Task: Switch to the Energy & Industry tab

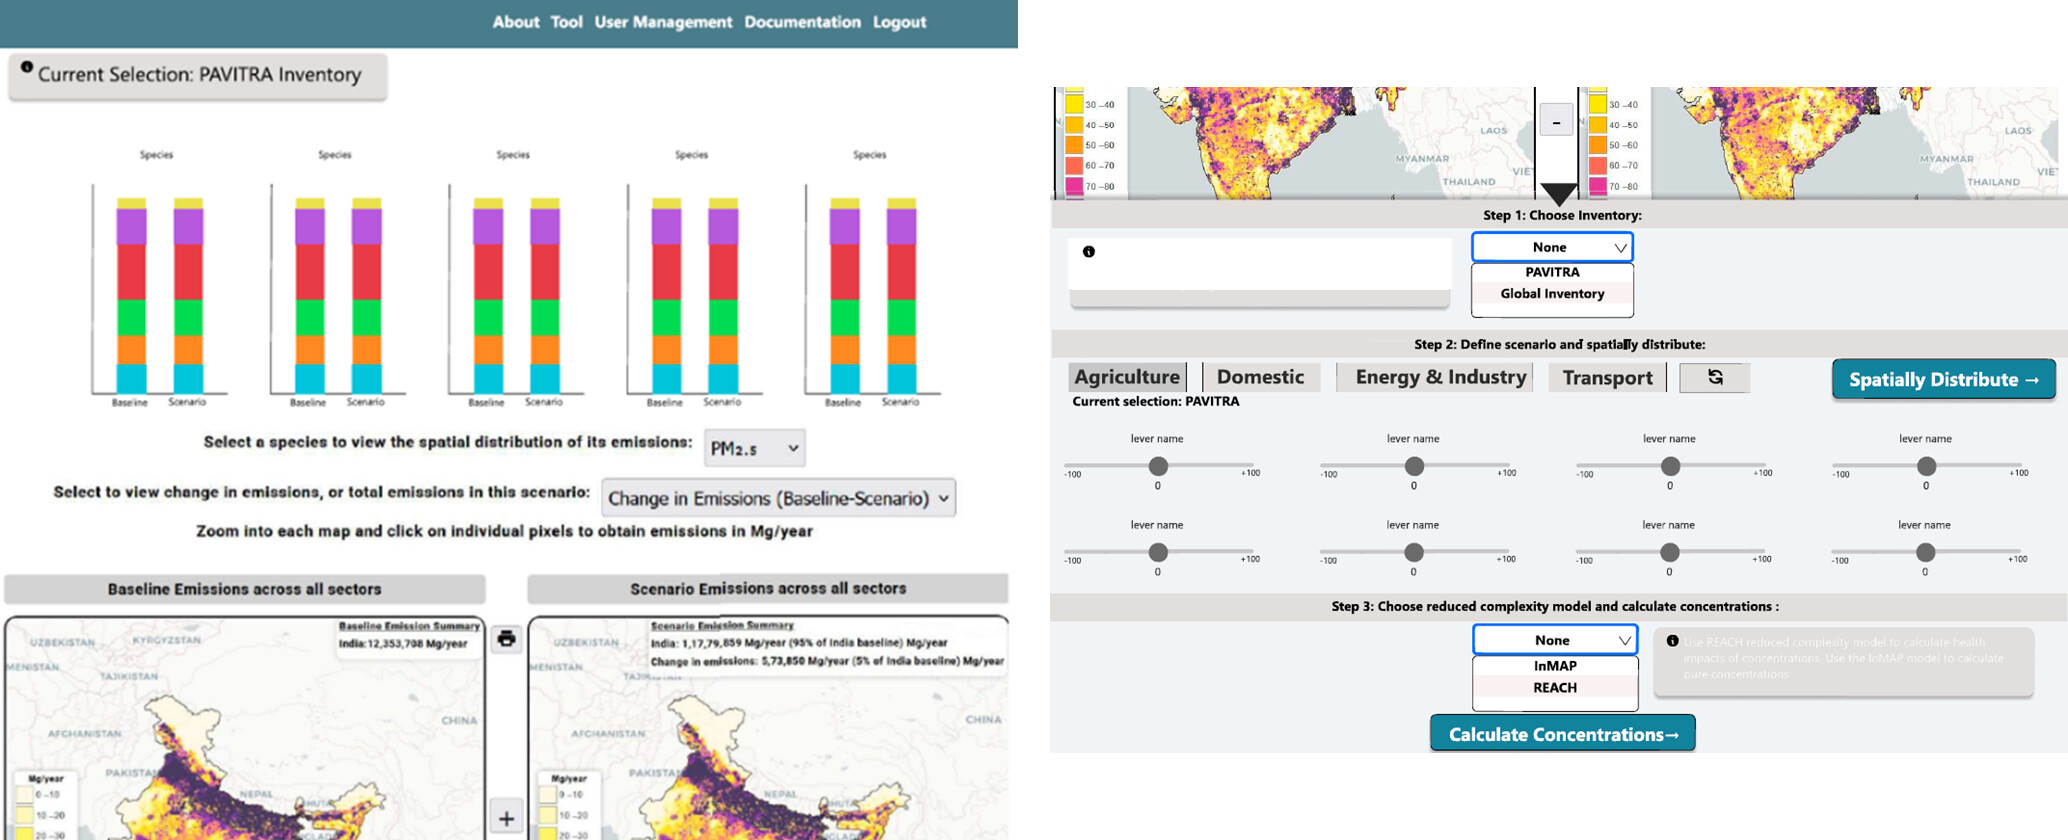Action: 1440,377
